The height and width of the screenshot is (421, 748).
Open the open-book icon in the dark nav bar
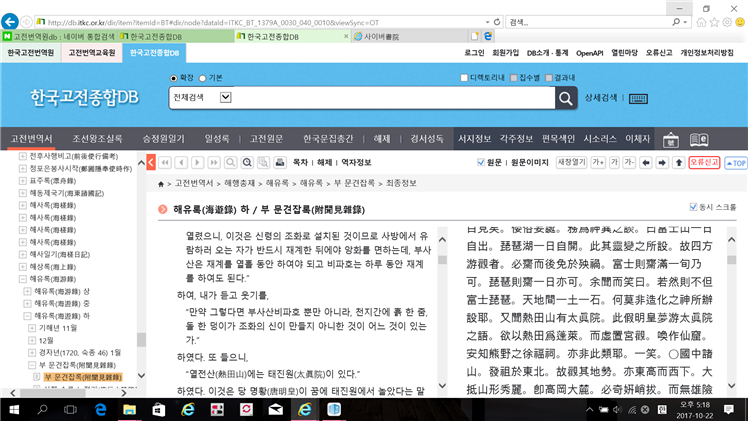coord(699,139)
